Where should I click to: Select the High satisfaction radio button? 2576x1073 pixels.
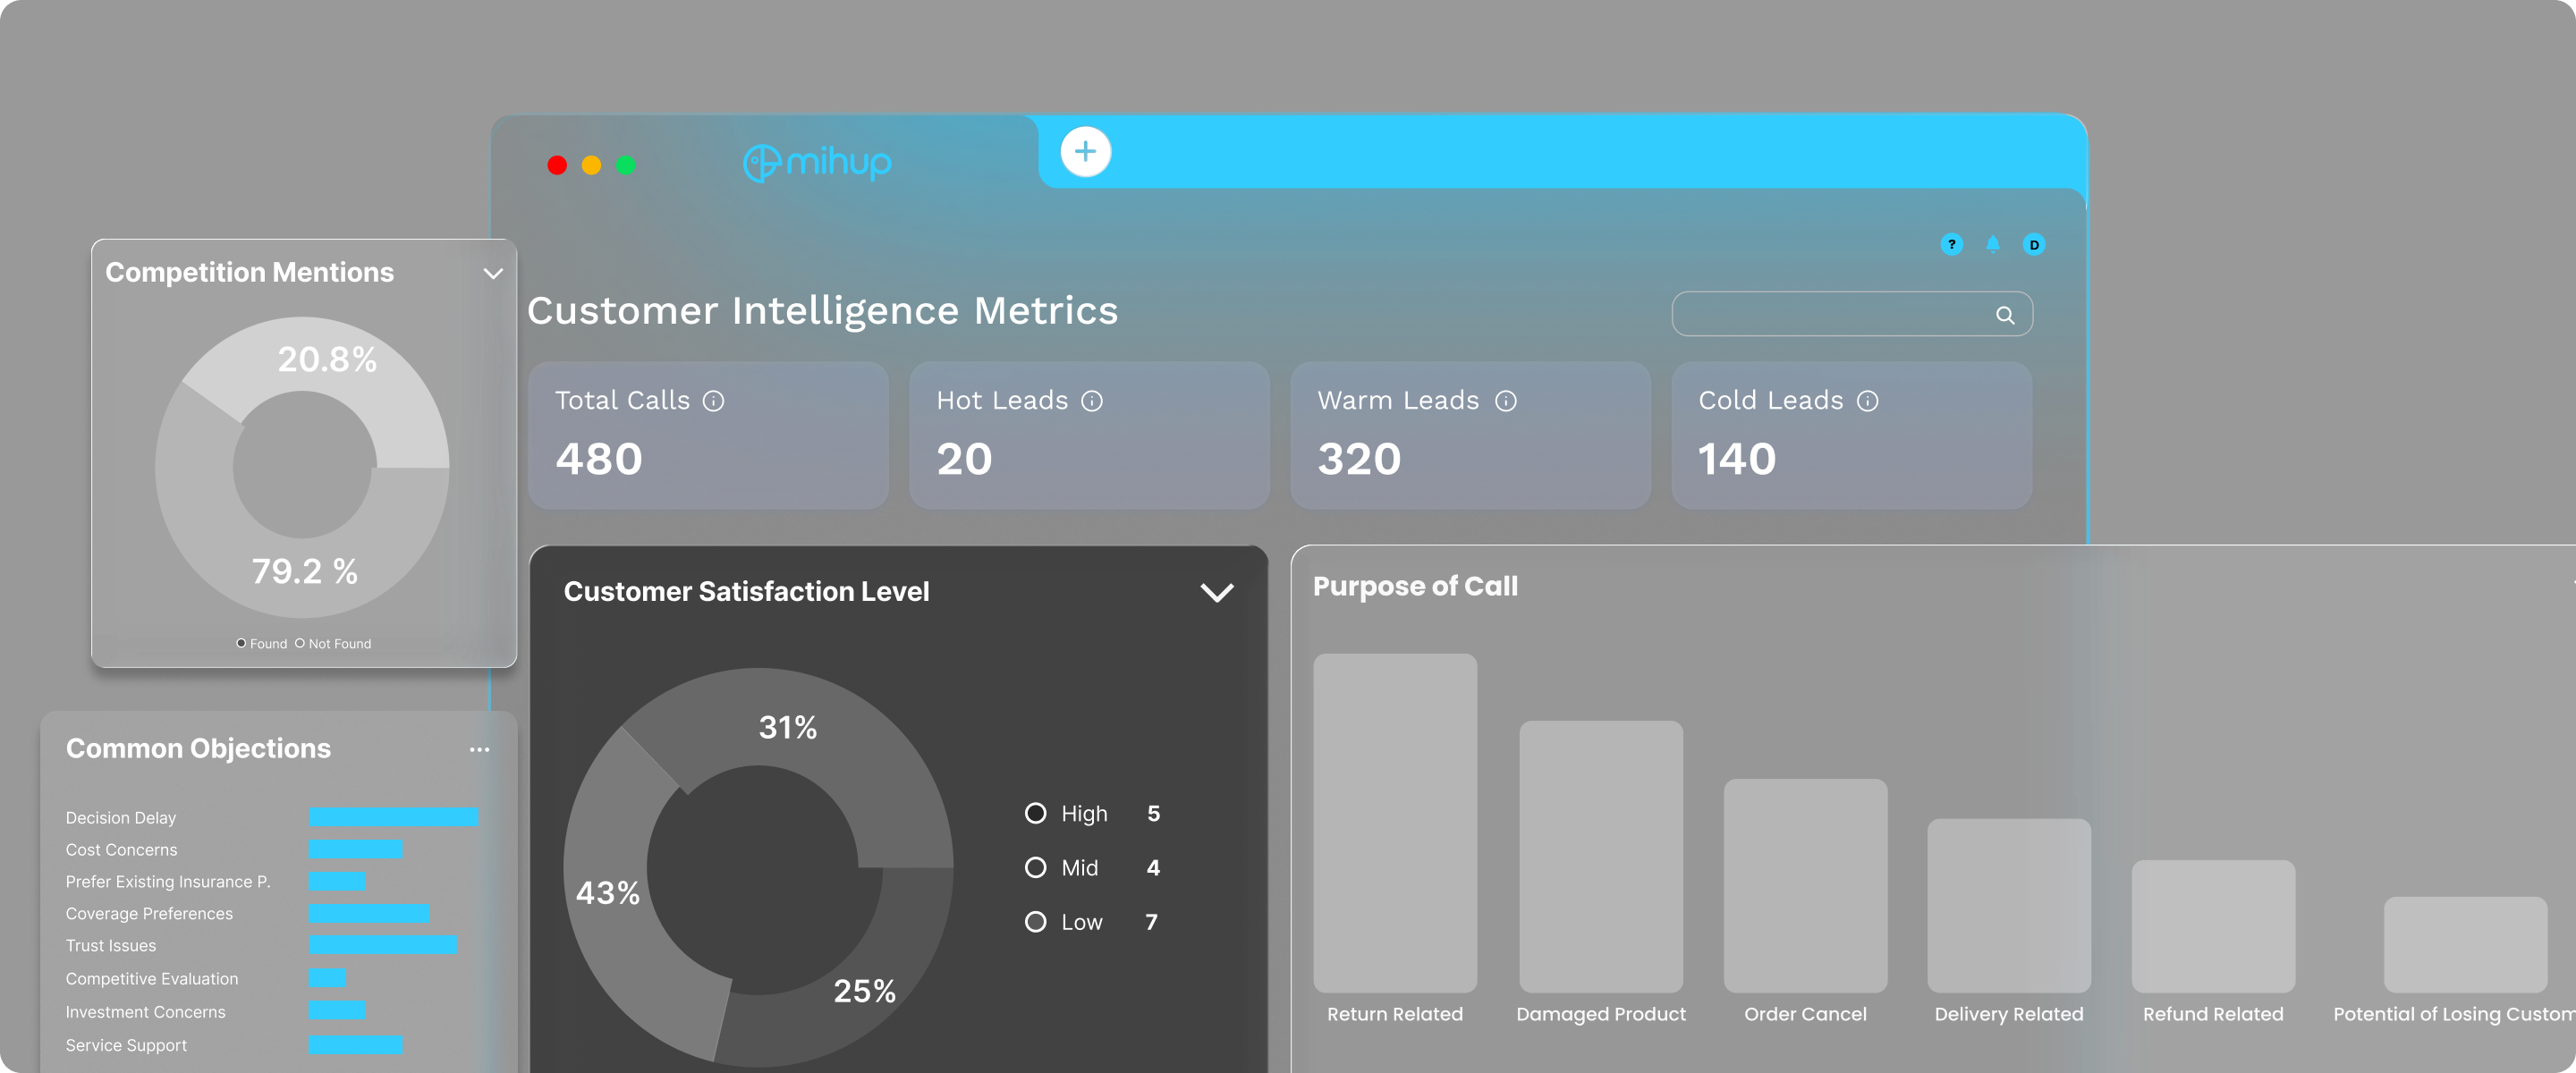[x=1035, y=813]
